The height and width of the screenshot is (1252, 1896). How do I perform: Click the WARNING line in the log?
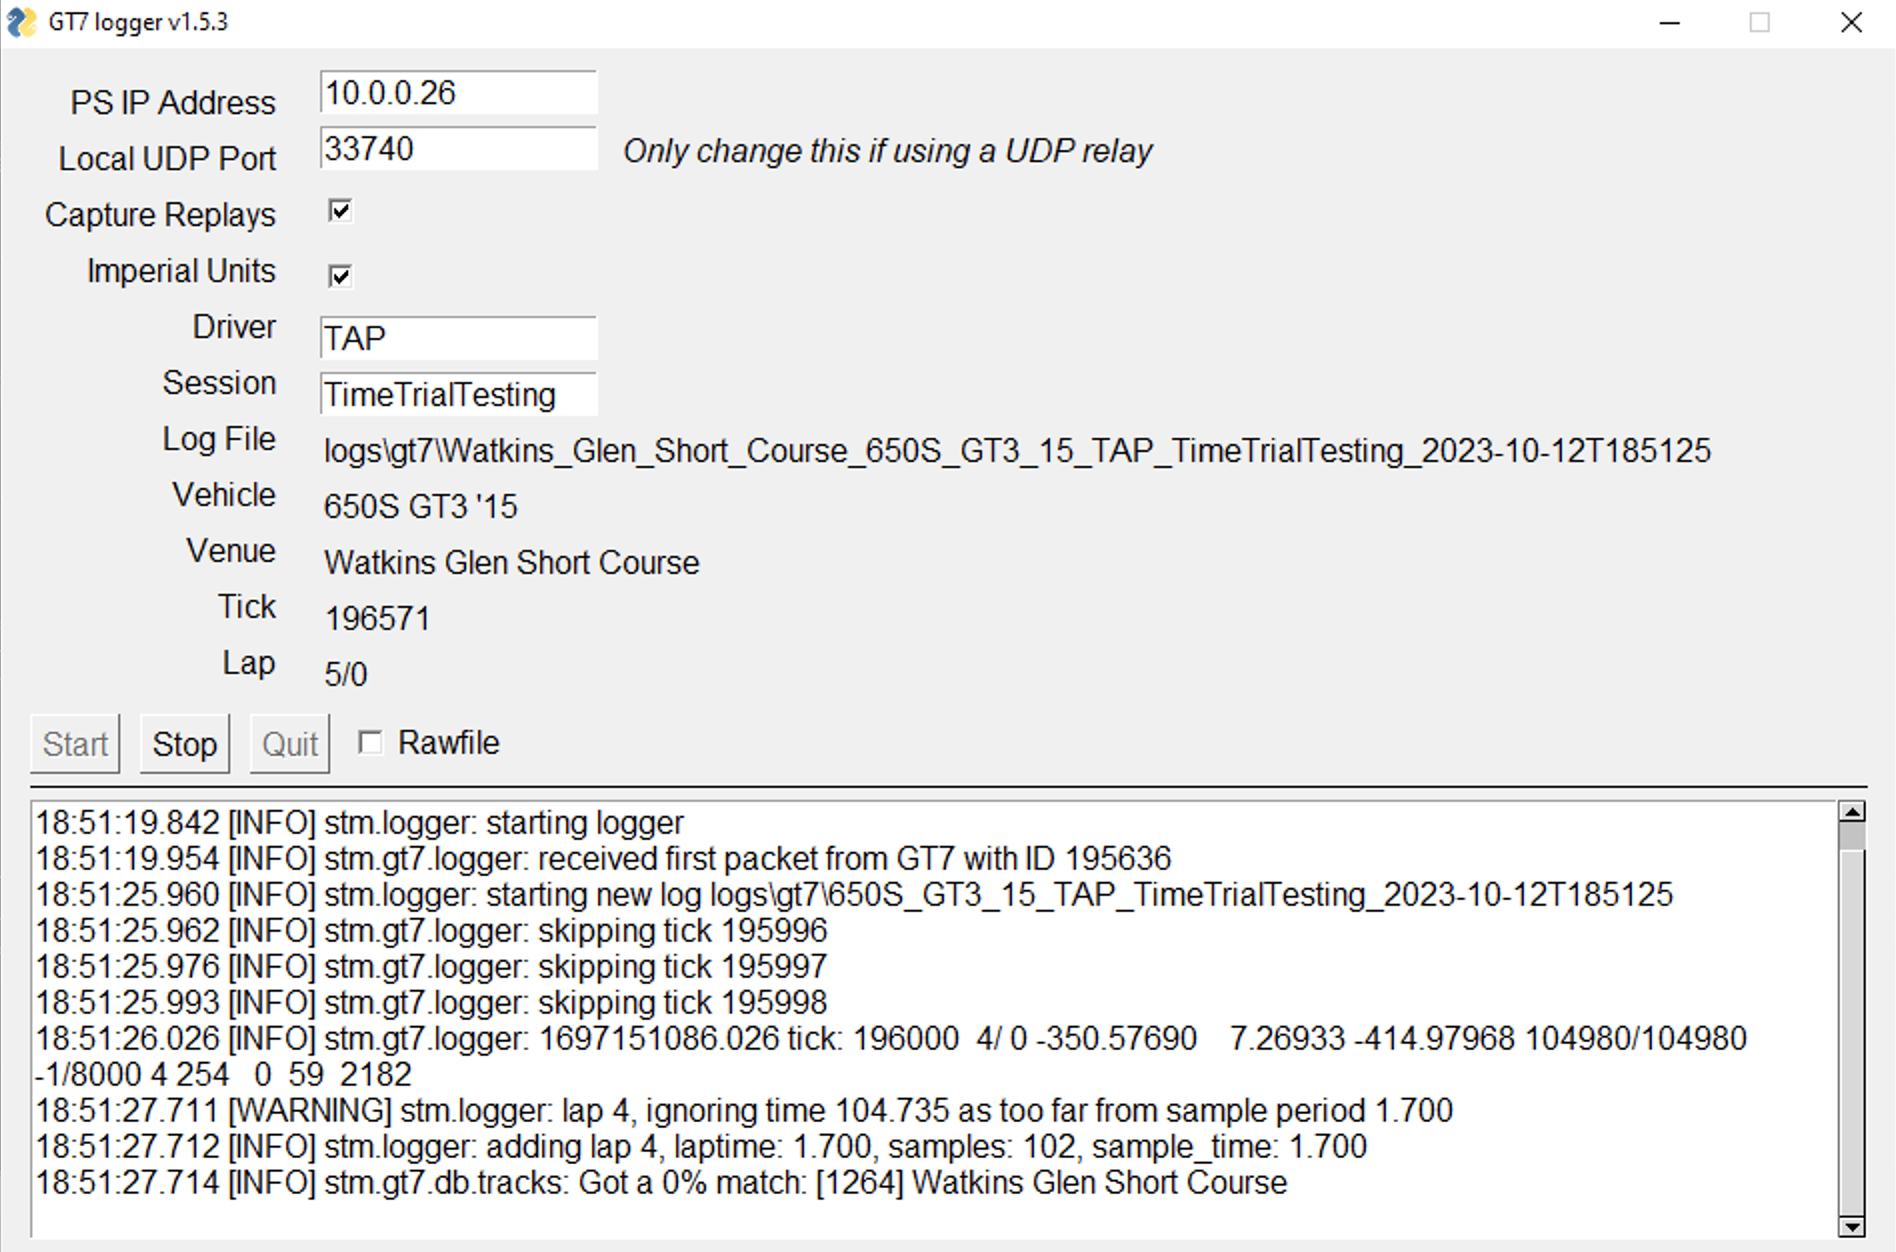click(744, 1110)
